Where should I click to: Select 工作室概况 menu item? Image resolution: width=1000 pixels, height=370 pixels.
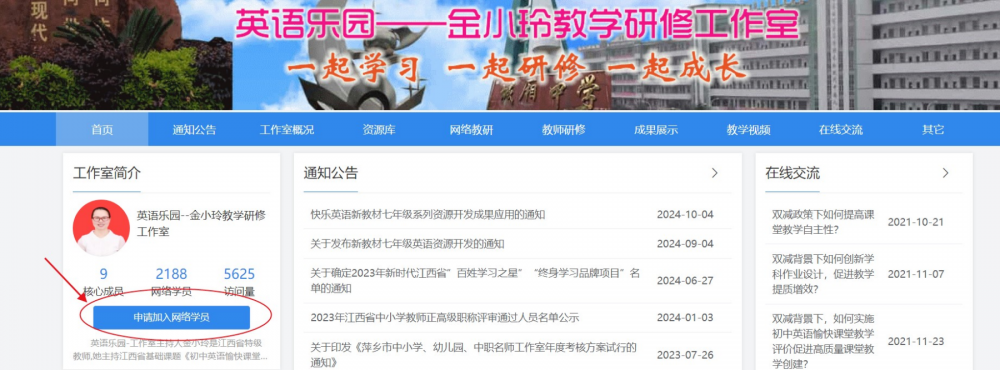tap(286, 130)
